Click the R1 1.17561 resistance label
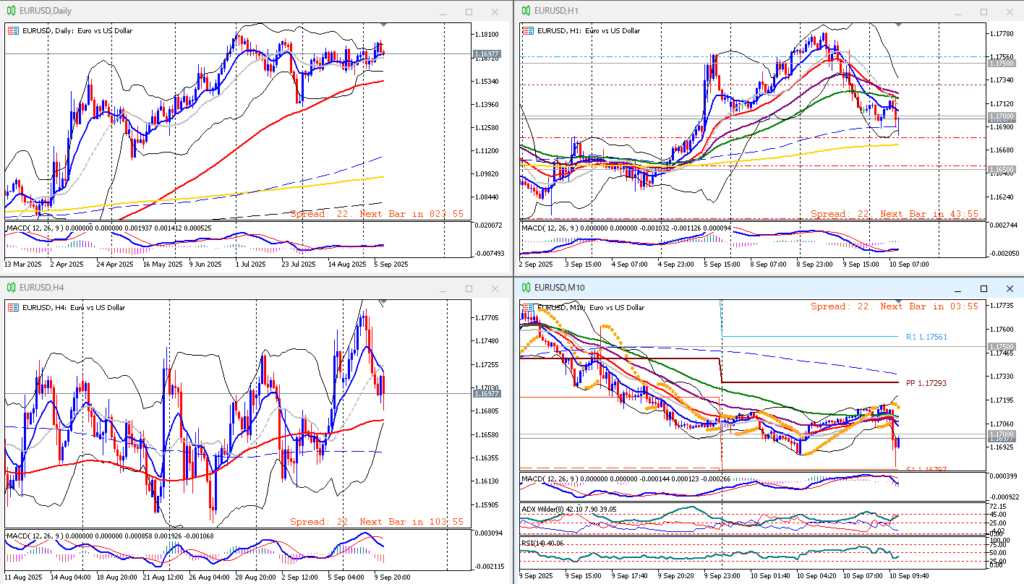The image size is (1024, 584). tap(925, 338)
